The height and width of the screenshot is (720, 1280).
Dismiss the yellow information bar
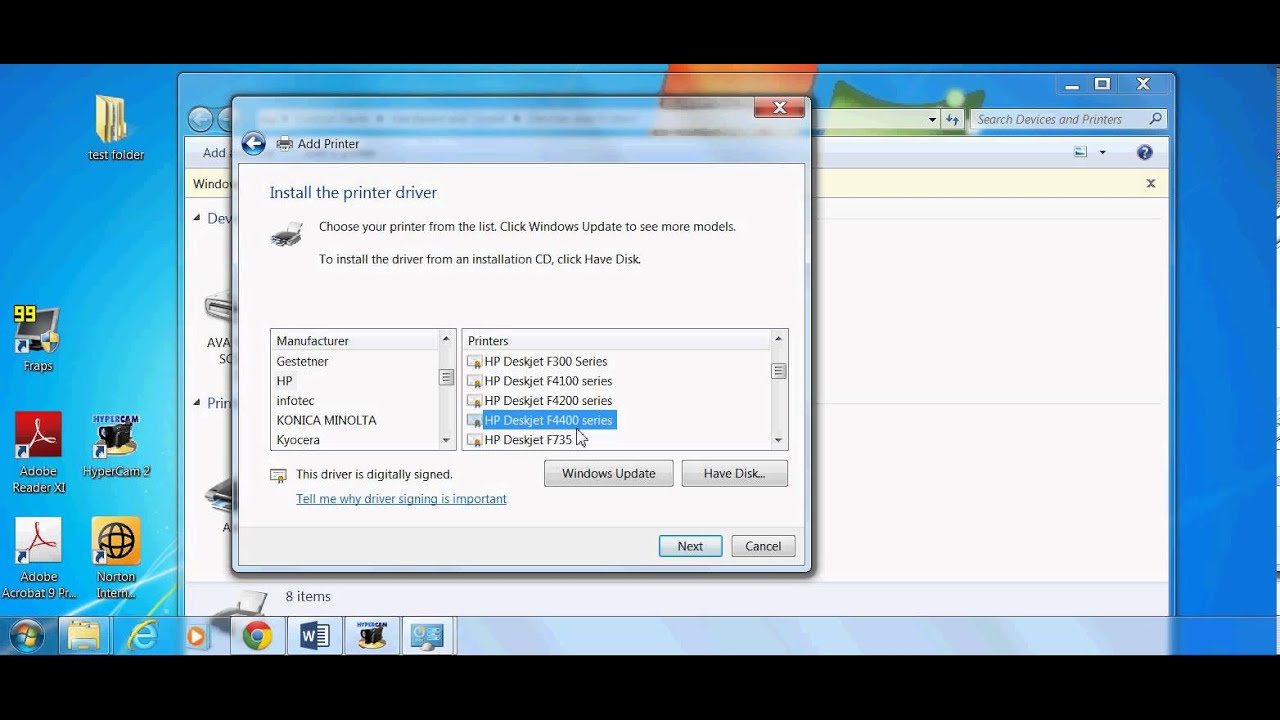(1151, 183)
